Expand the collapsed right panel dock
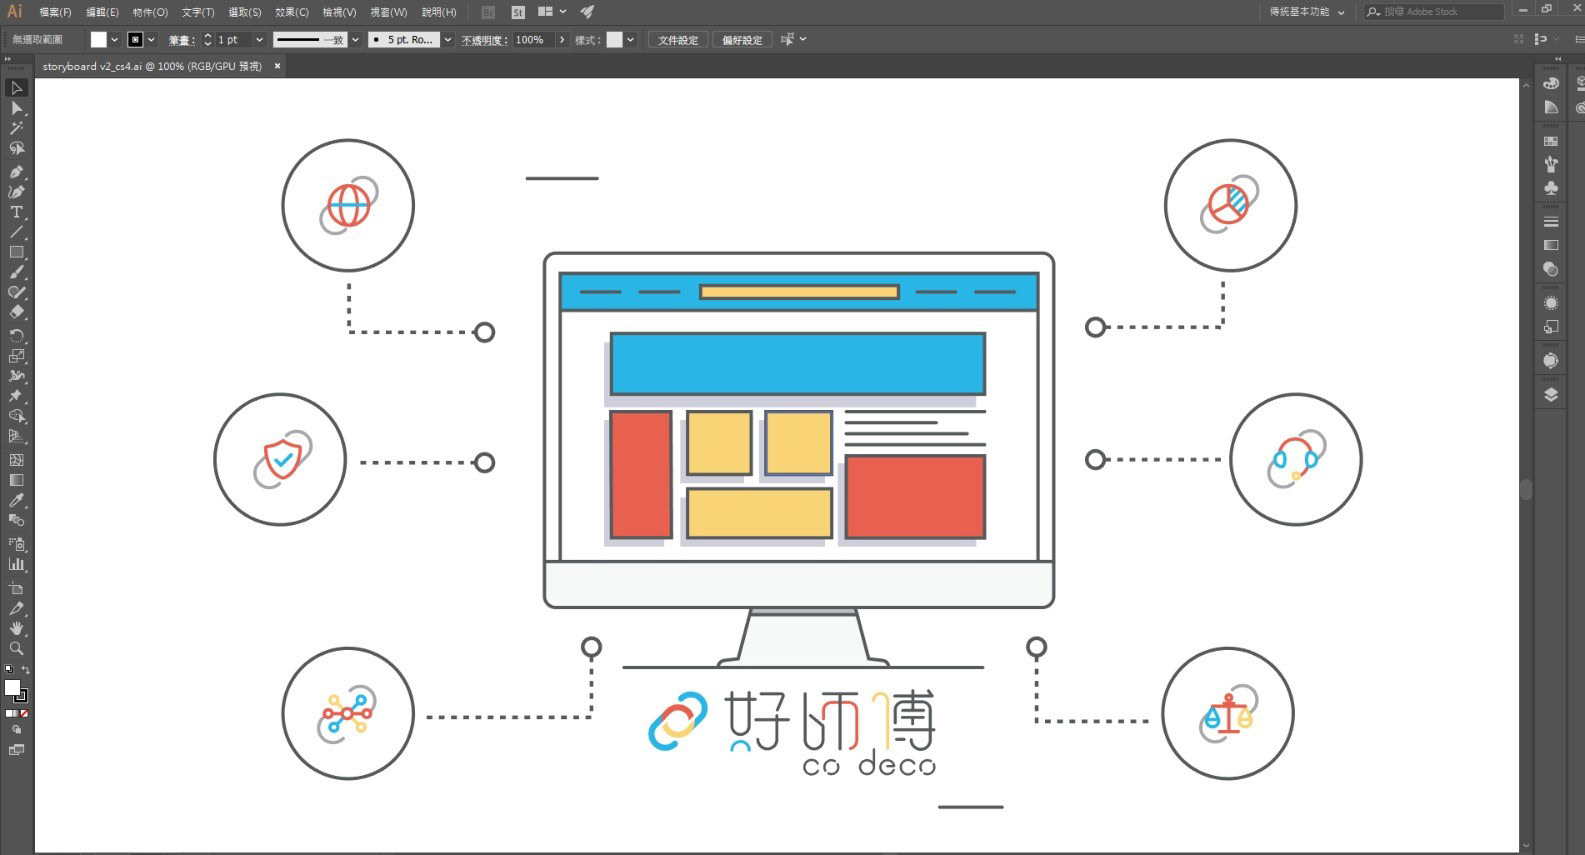1585x855 pixels. coord(1558,60)
